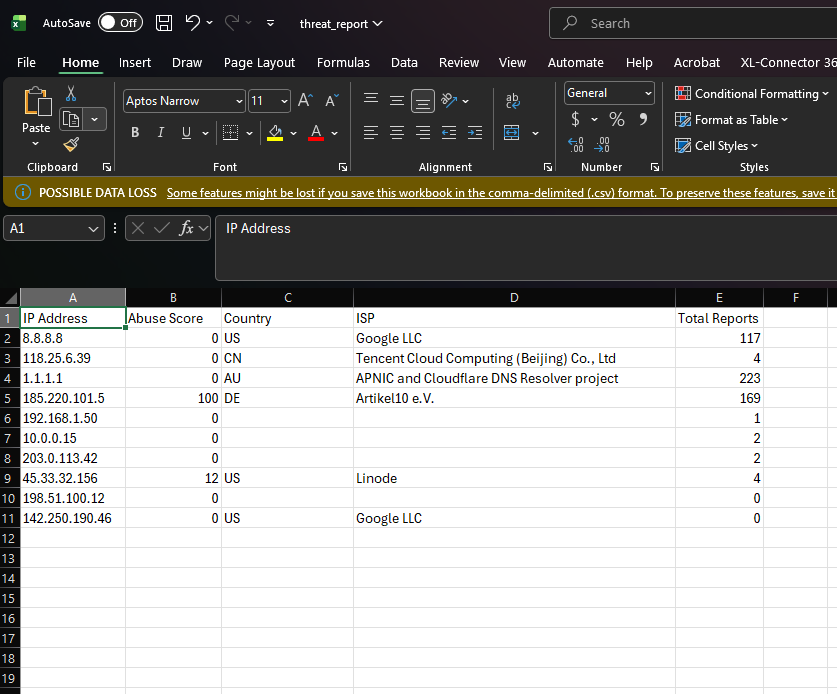This screenshot has height=694, width=837.
Task: Click the Redo arrow icon
Action: (232, 23)
